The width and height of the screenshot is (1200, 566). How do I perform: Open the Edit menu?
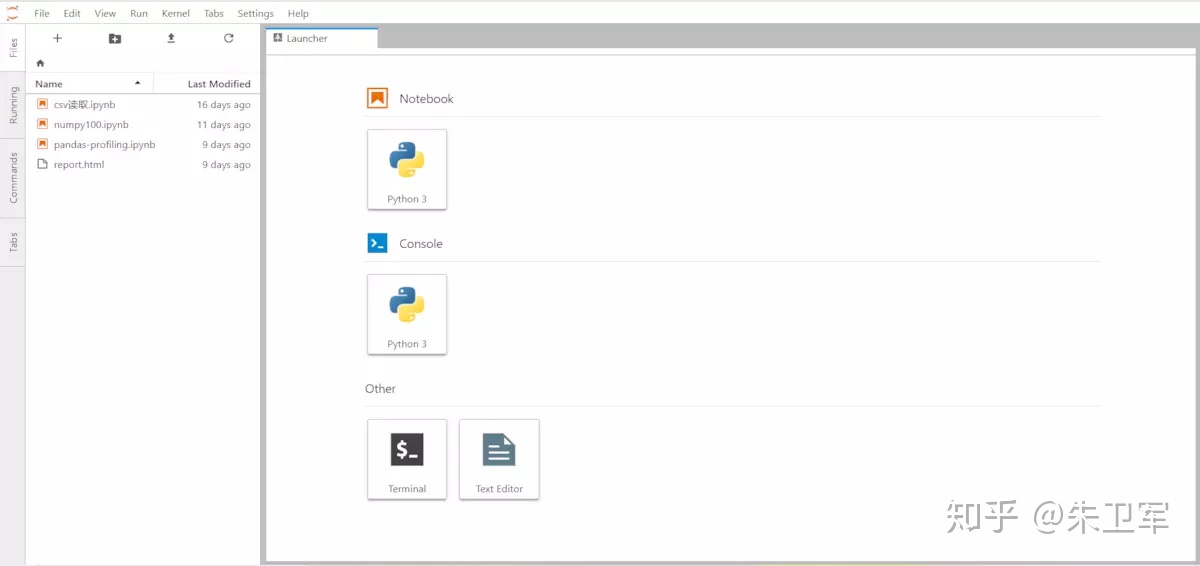click(x=72, y=13)
